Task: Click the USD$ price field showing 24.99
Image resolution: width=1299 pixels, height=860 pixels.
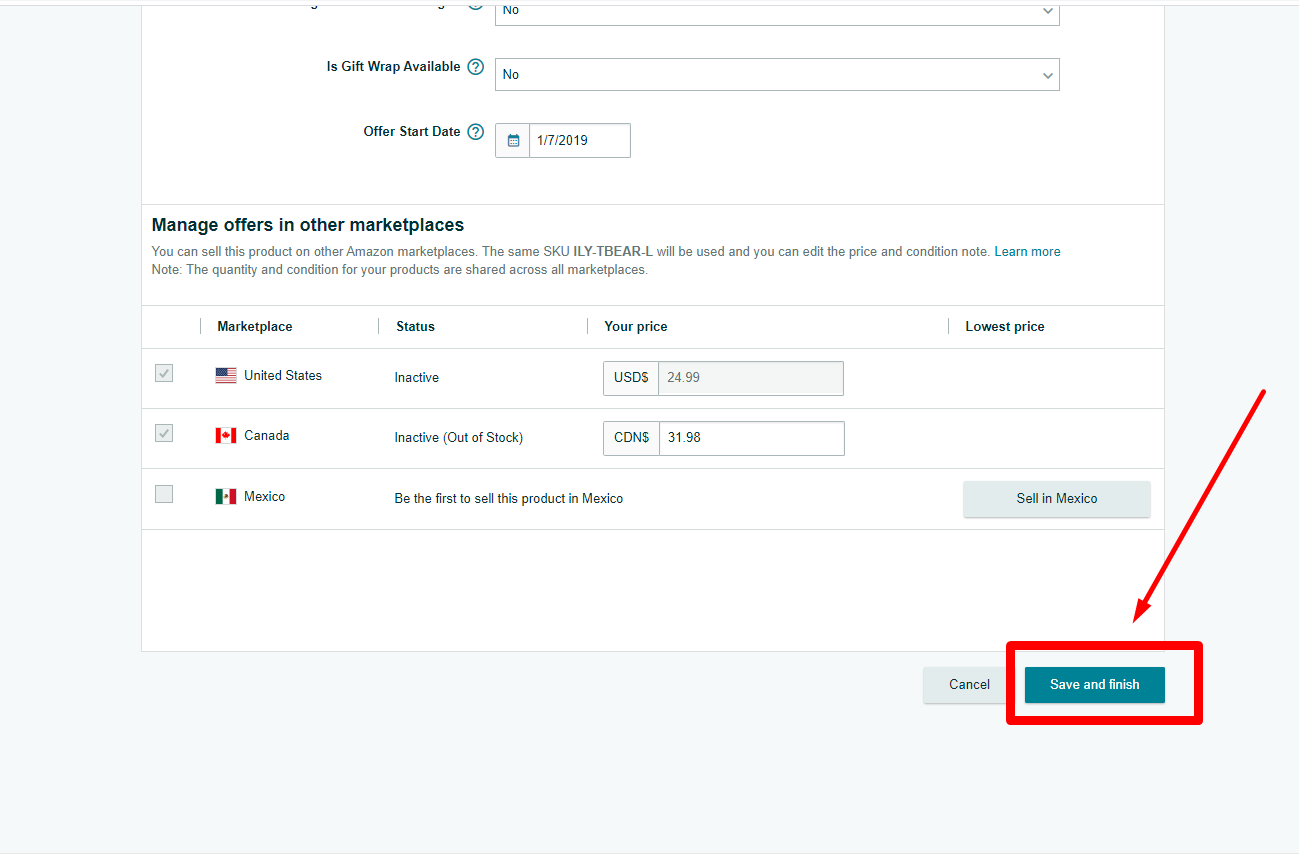Action: tap(751, 378)
